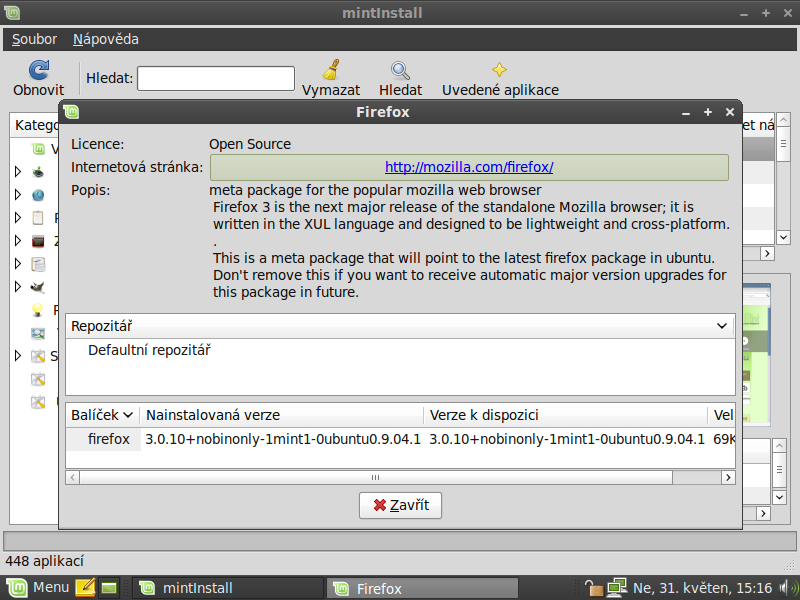Screen dimensions: 800x600
Task: Select the Defaultní repozitář row
Action: [x=401, y=351]
